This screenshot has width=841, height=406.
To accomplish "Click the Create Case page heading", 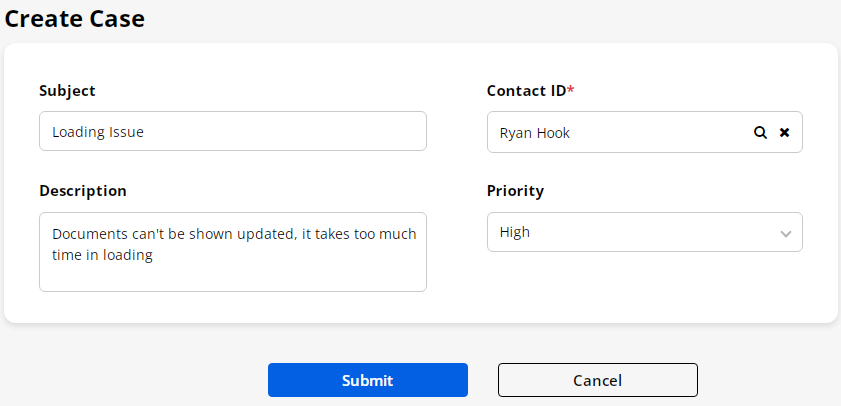I will pyautogui.click(x=75, y=18).
